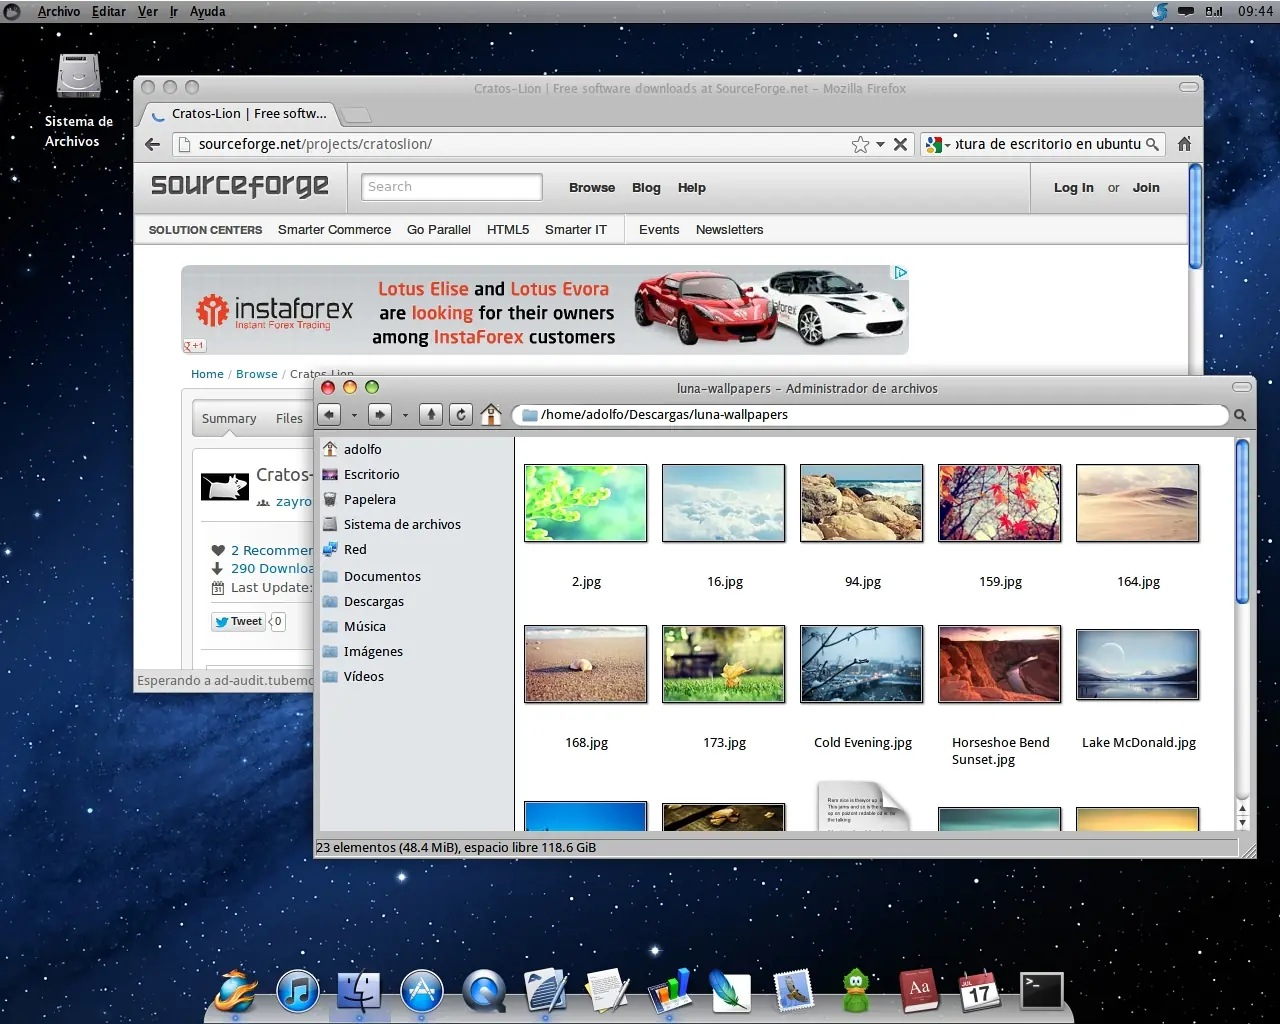Open the Editar menu
This screenshot has width=1280, height=1024.
click(x=109, y=11)
